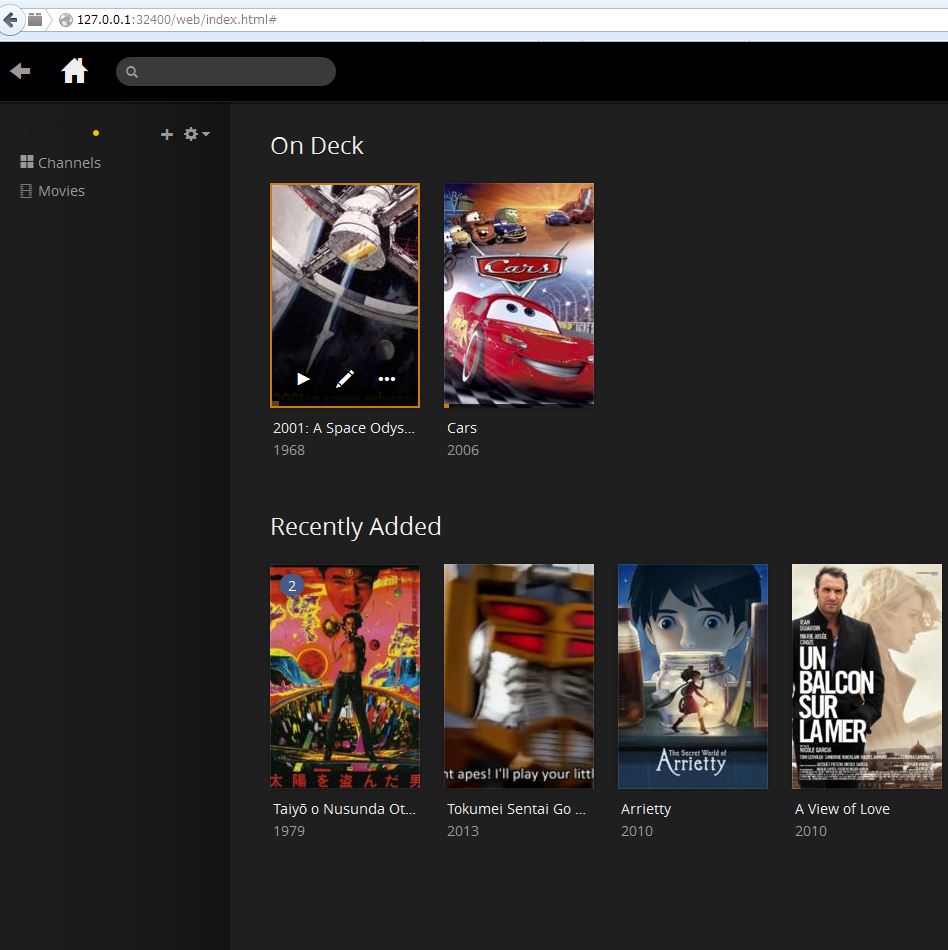Play 2001: A Space Odyssey
Image resolution: width=948 pixels, height=950 pixels.
pyautogui.click(x=303, y=379)
